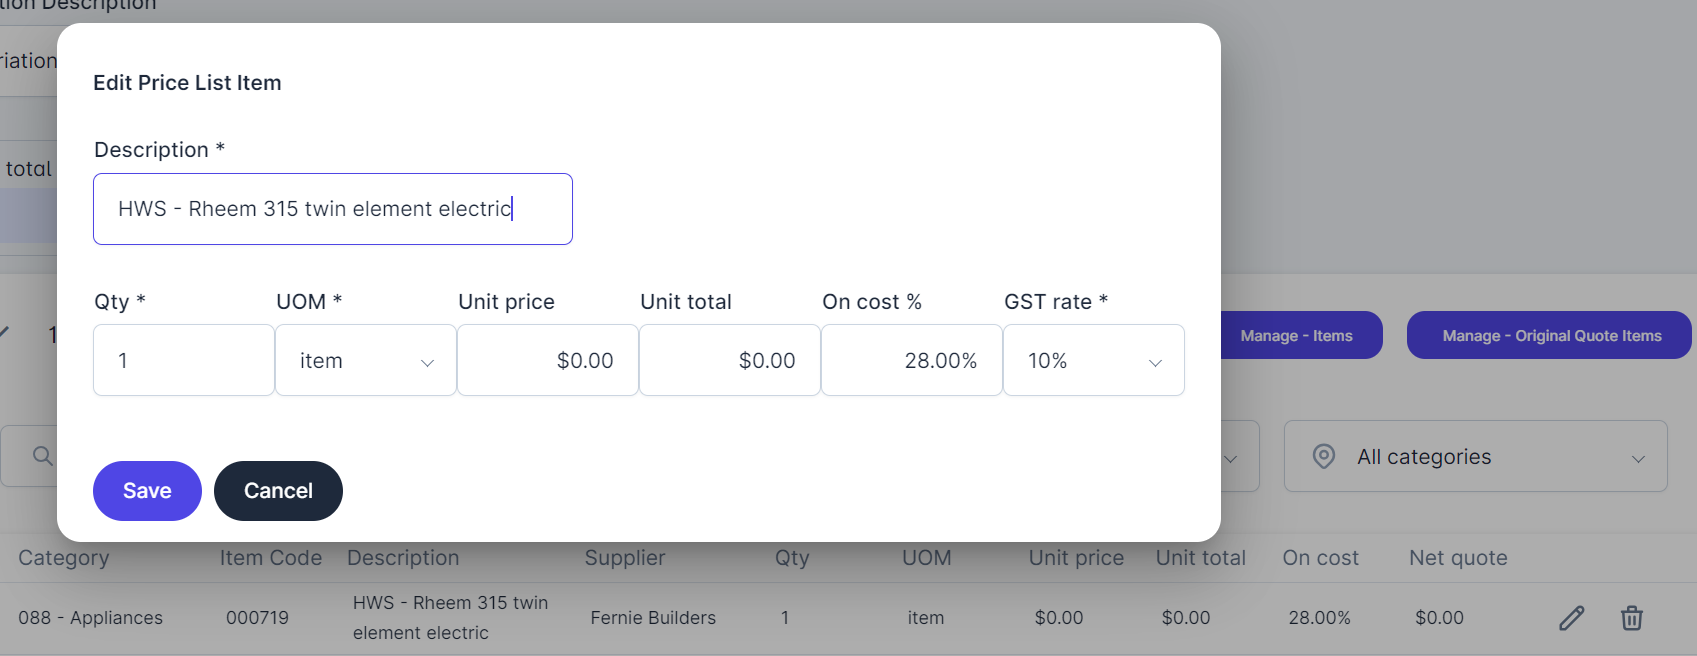
Task: Focus the Qty input field
Action: 183,360
